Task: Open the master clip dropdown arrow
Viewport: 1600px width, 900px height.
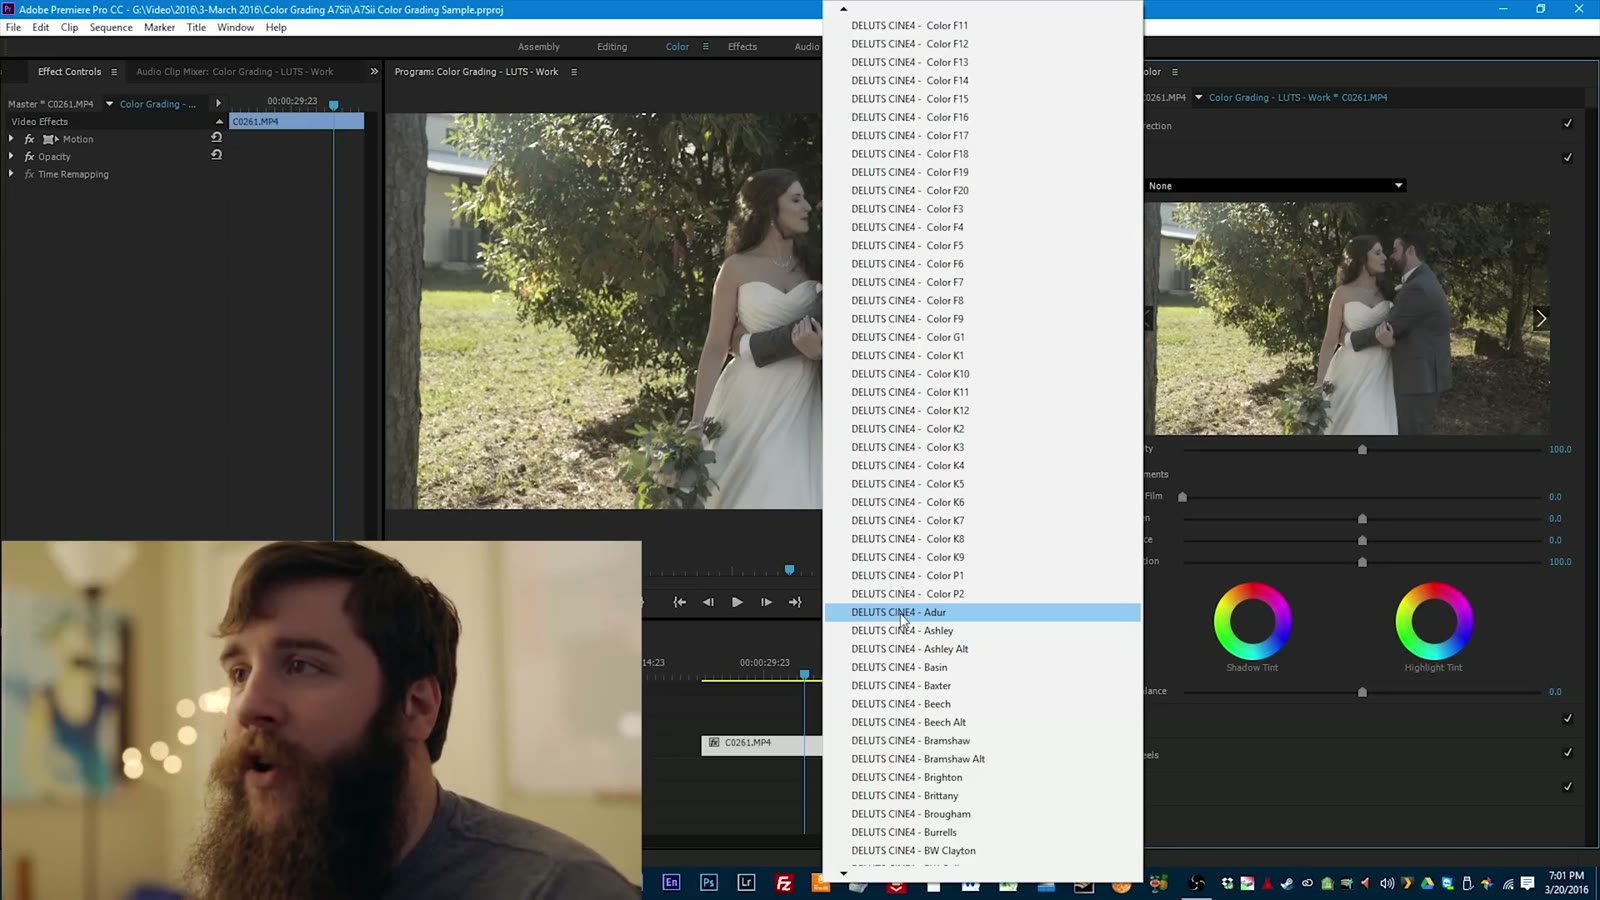Action: pos(109,104)
